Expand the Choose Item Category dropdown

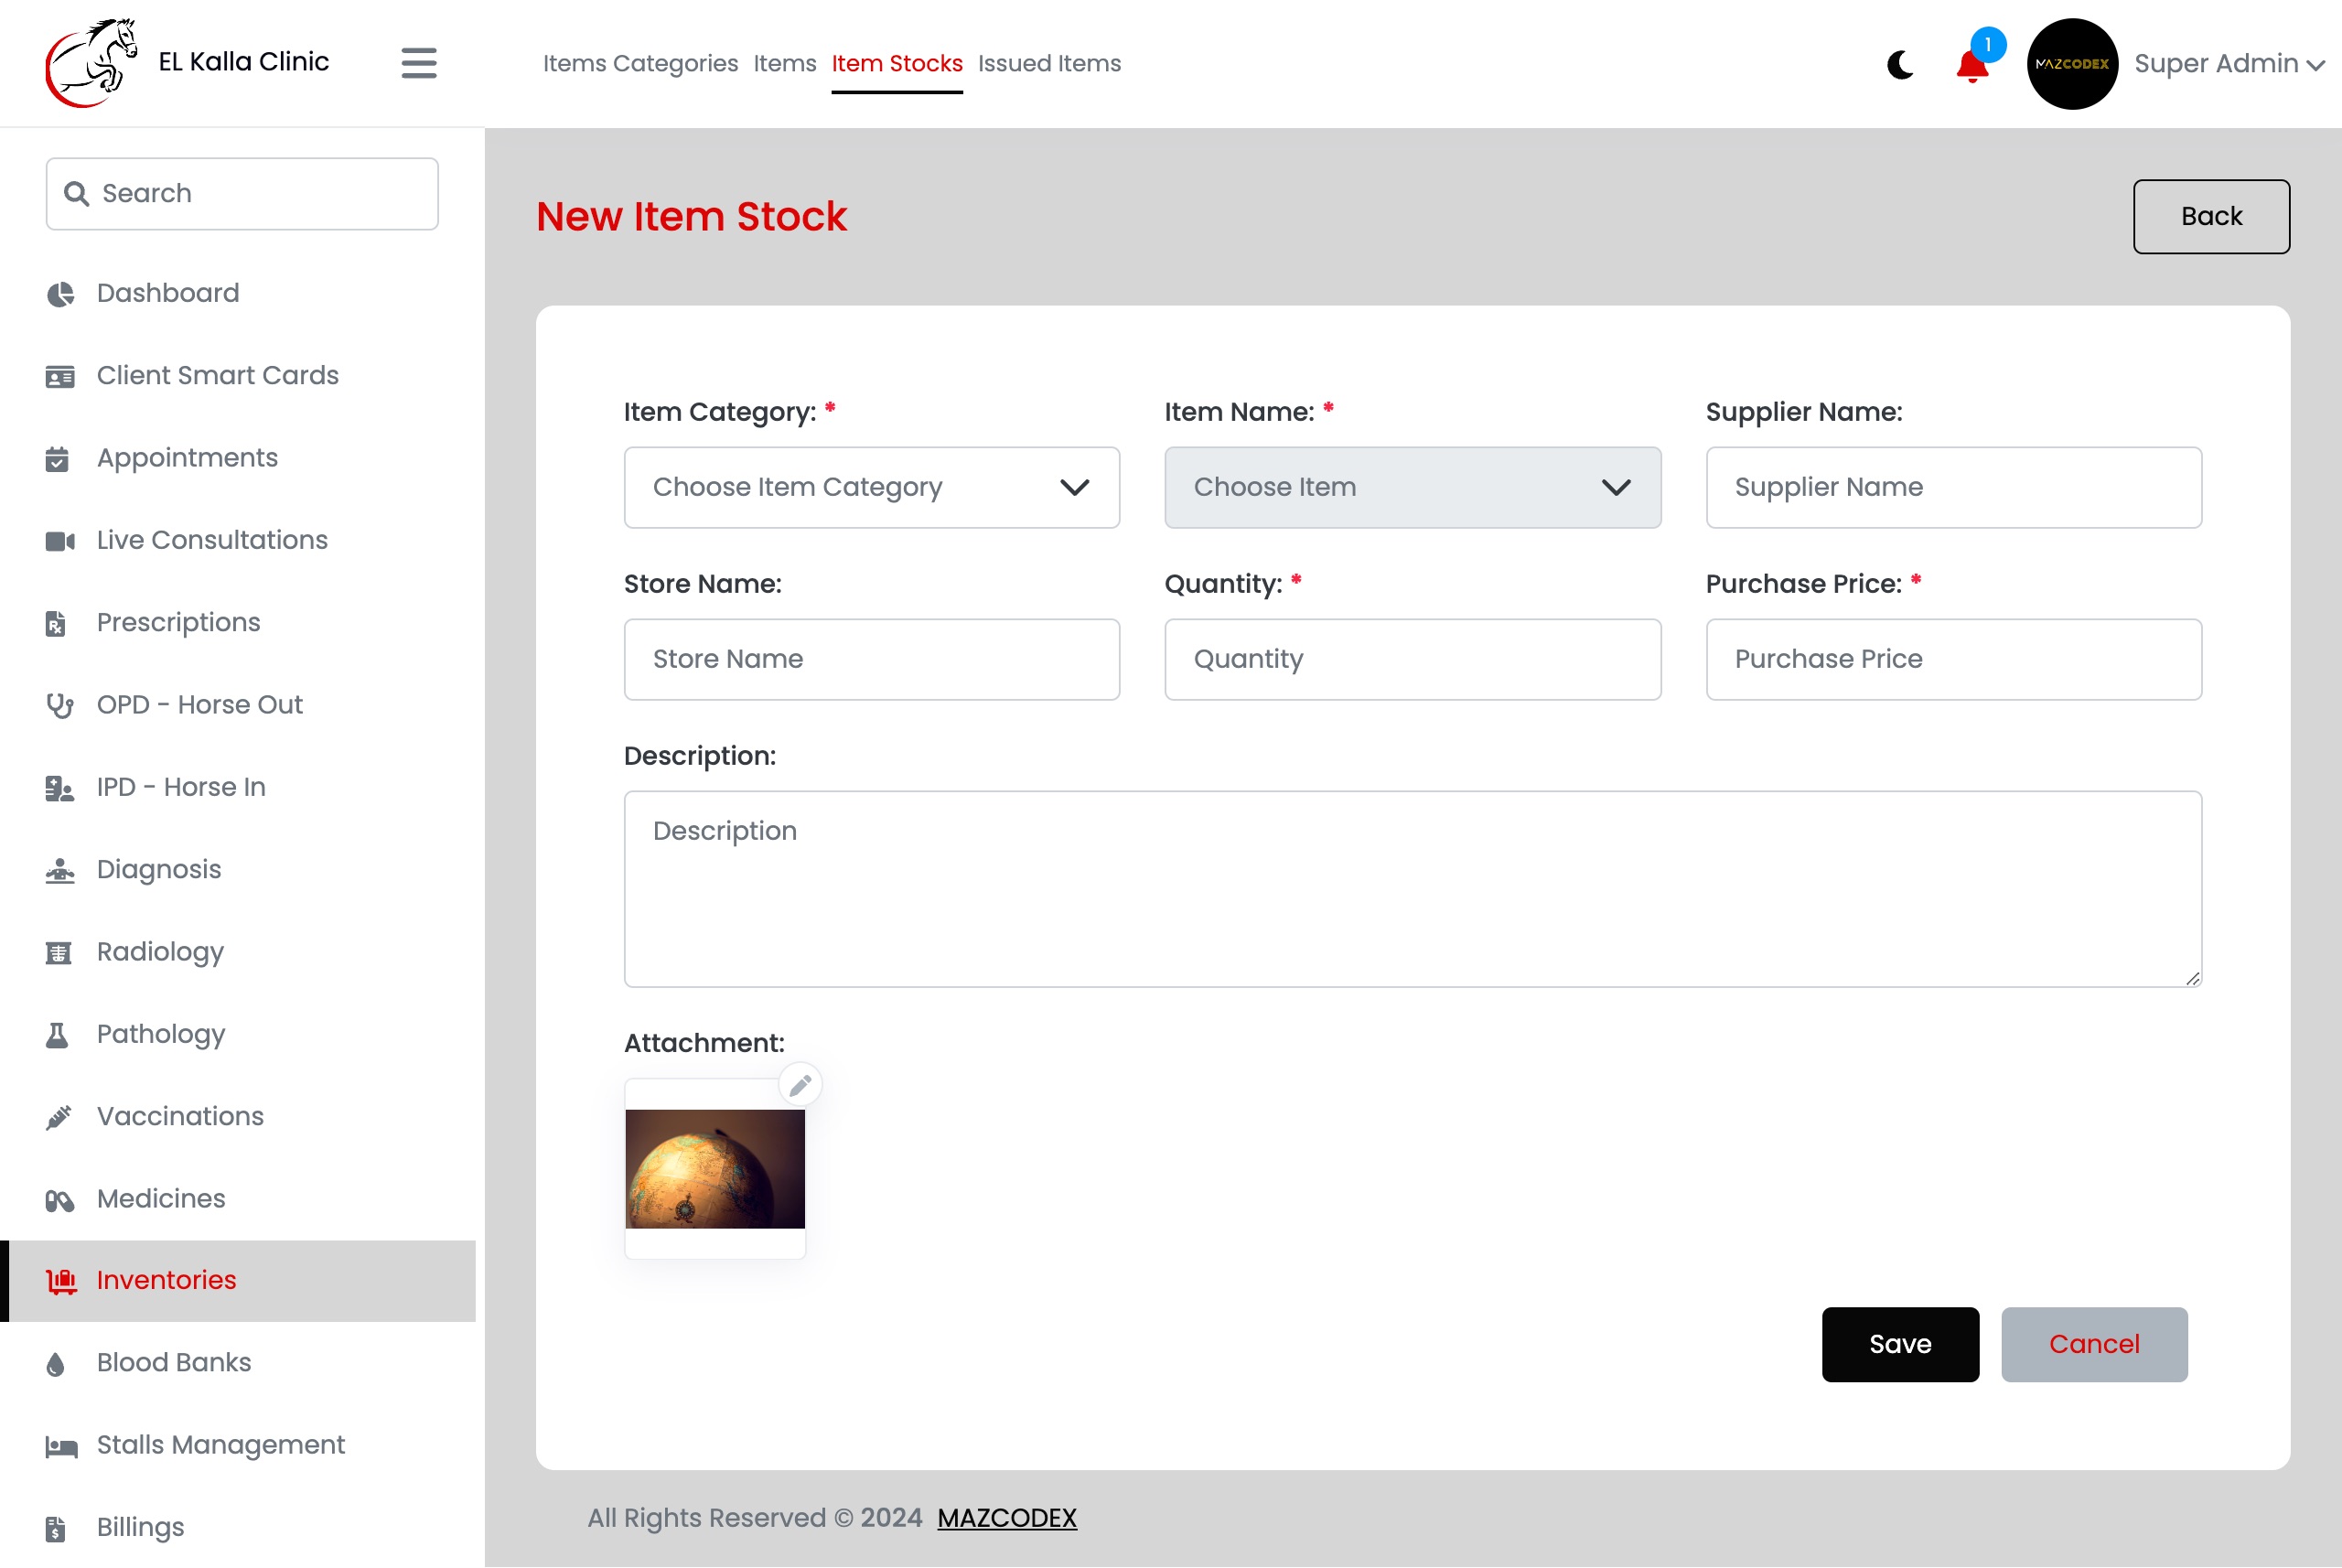(x=871, y=487)
